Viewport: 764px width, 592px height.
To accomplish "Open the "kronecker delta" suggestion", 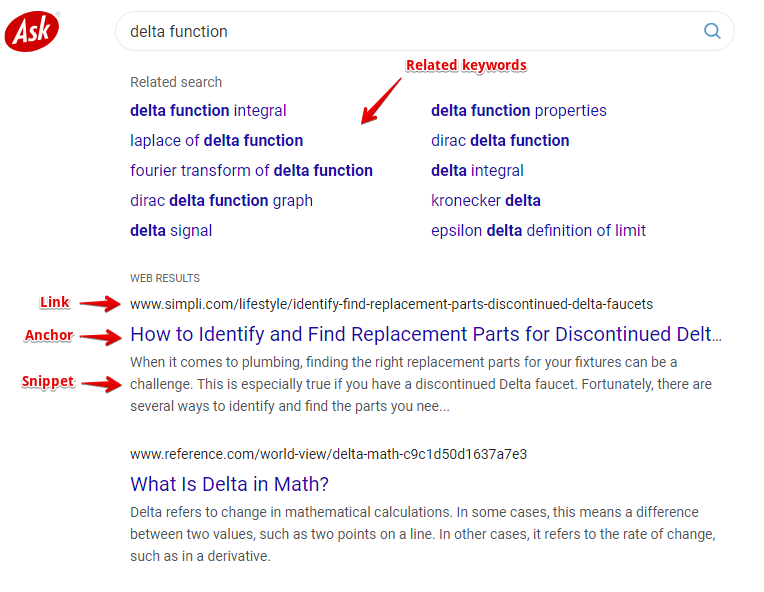I will point(485,200).
